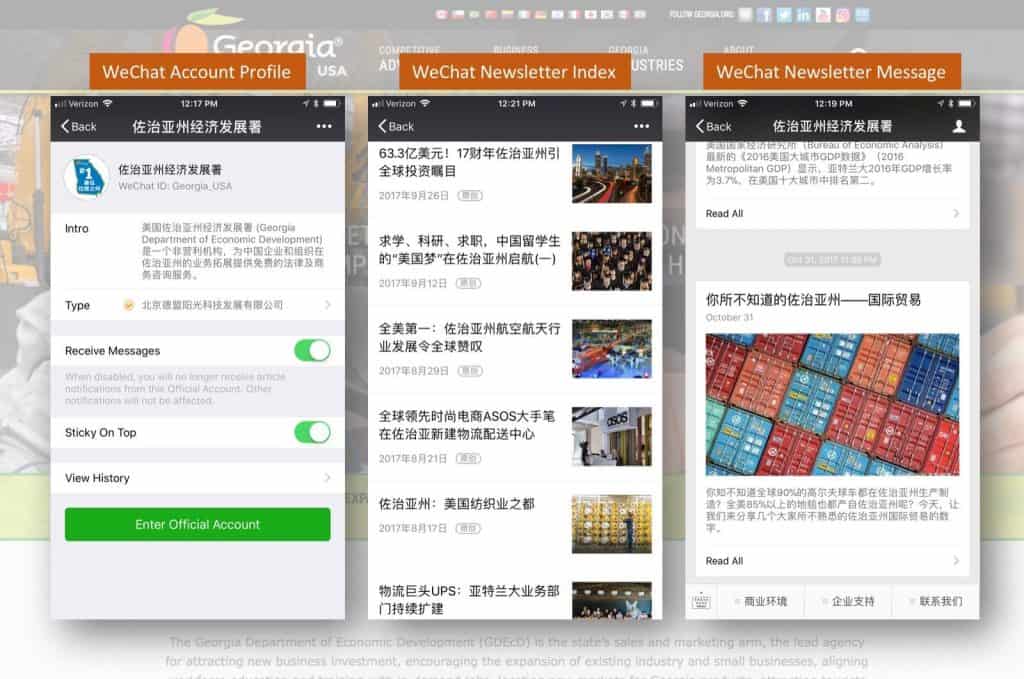Toggle the Sticky On Top switch
Image resolution: width=1024 pixels, height=679 pixels.
(x=312, y=432)
